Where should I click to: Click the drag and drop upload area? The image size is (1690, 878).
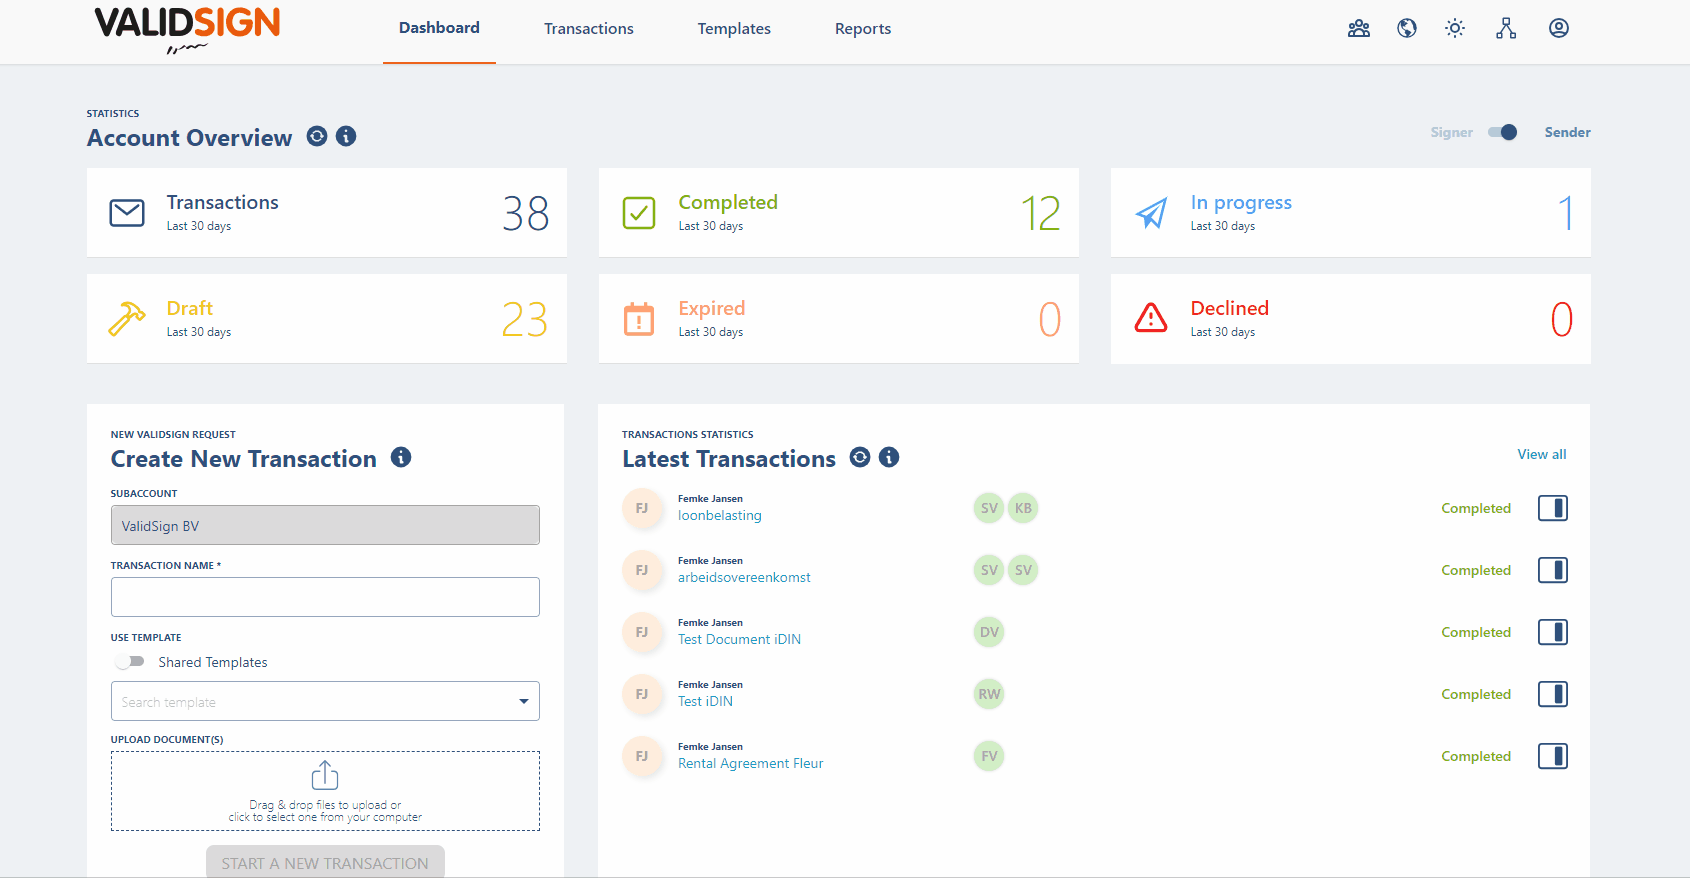coord(325,791)
